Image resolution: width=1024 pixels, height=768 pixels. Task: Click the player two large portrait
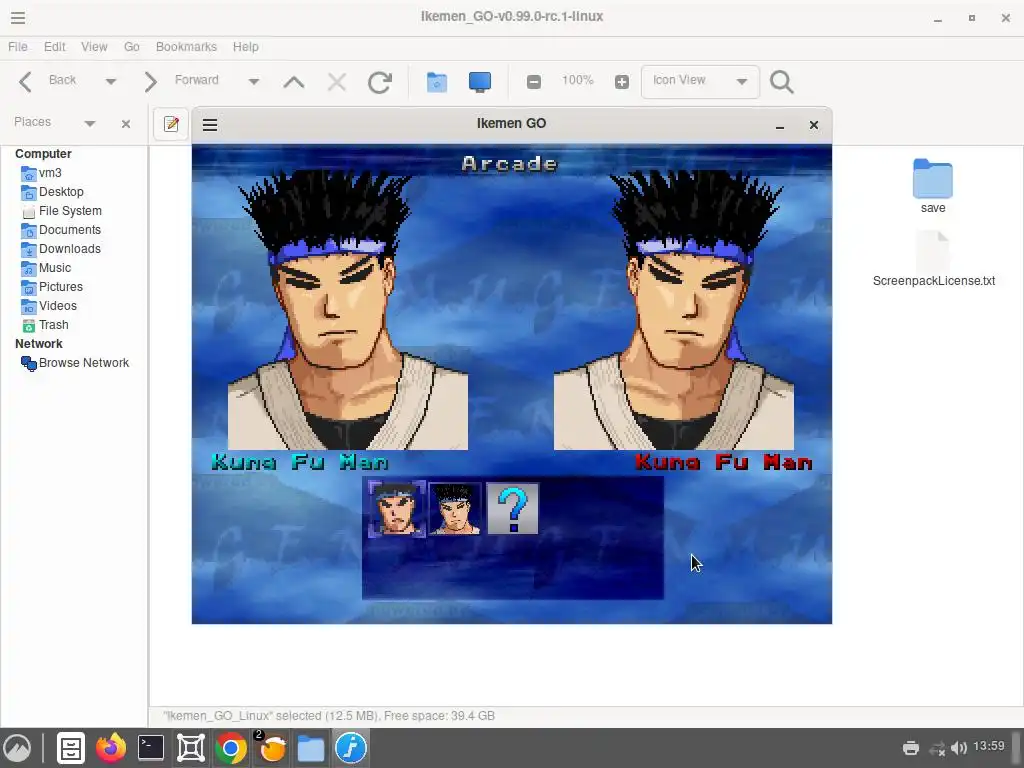pyautogui.click(x=674, y=310)
